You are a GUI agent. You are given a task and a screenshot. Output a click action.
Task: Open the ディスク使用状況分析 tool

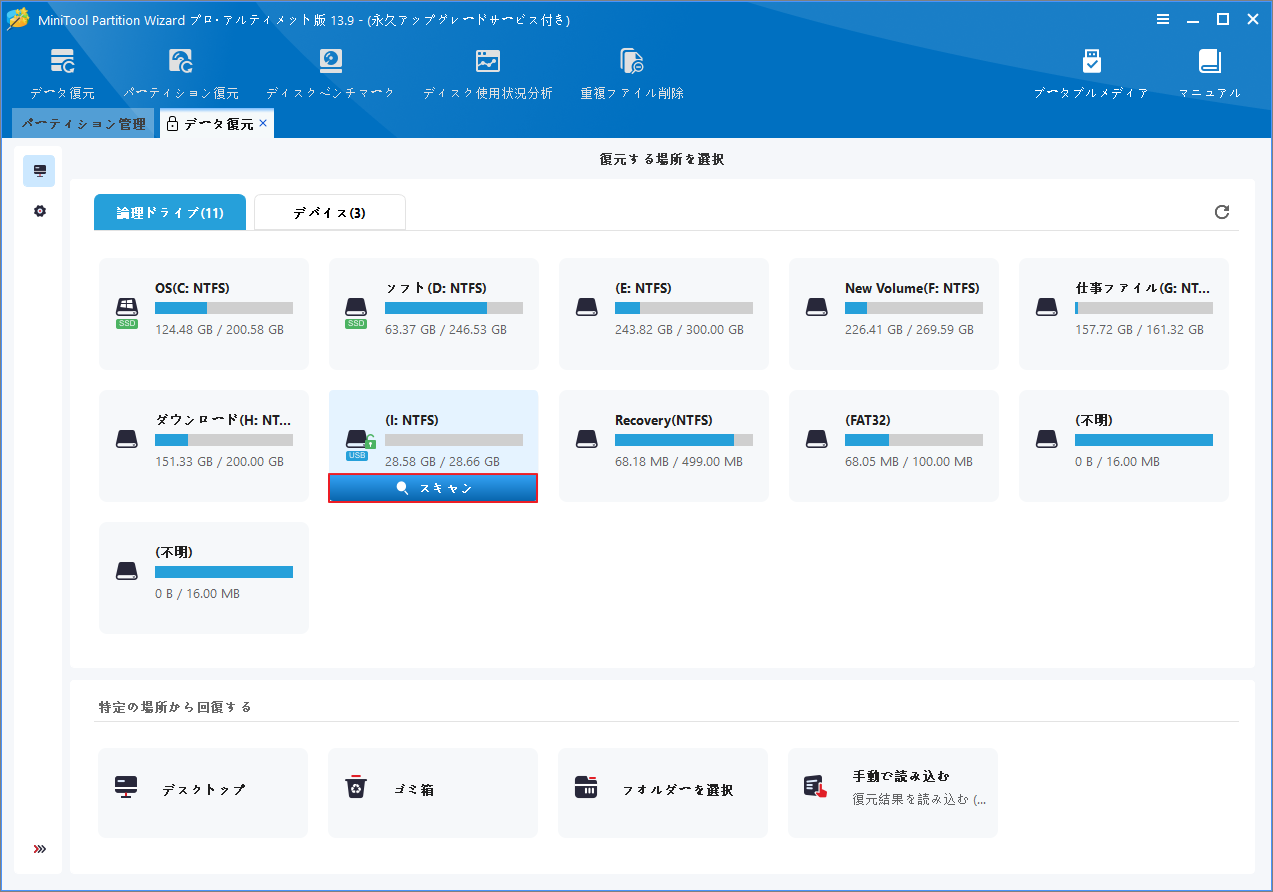[x=487, y=73]
